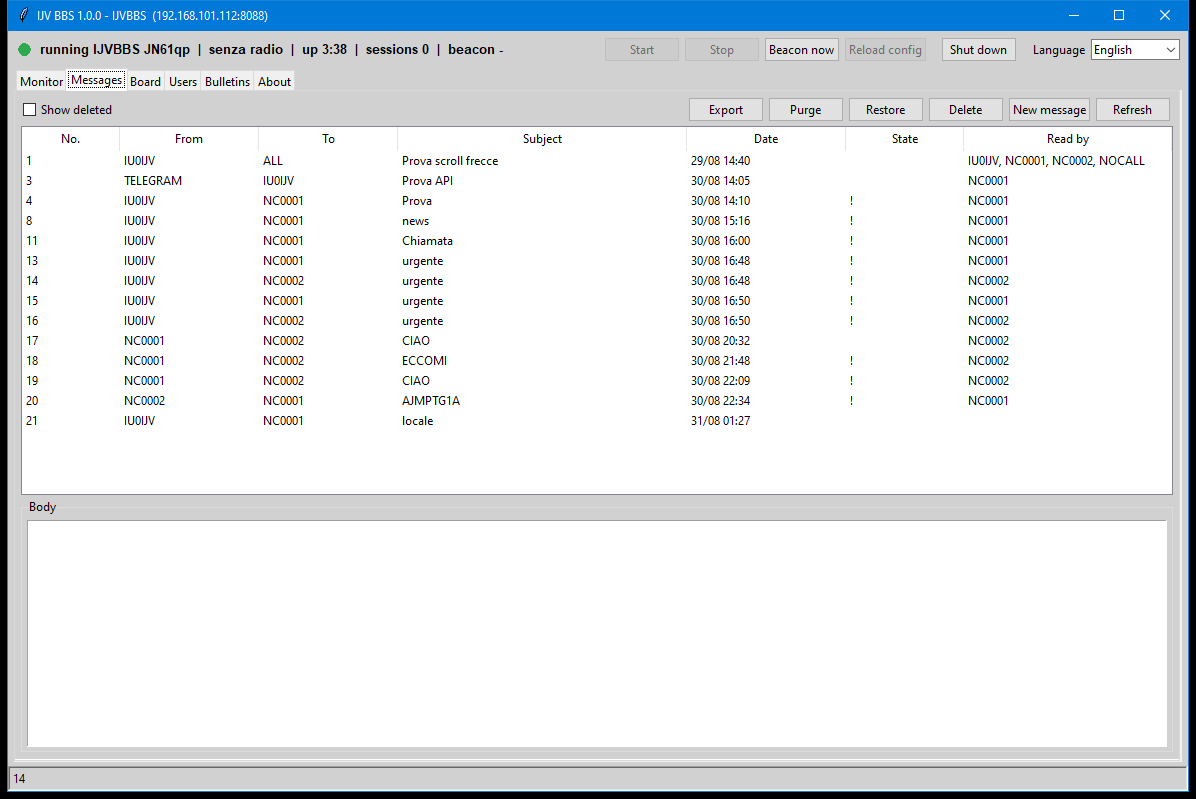Click the IJV BBS feather app icon
This screenshot has width=1196, height=799.
point(24,15)
